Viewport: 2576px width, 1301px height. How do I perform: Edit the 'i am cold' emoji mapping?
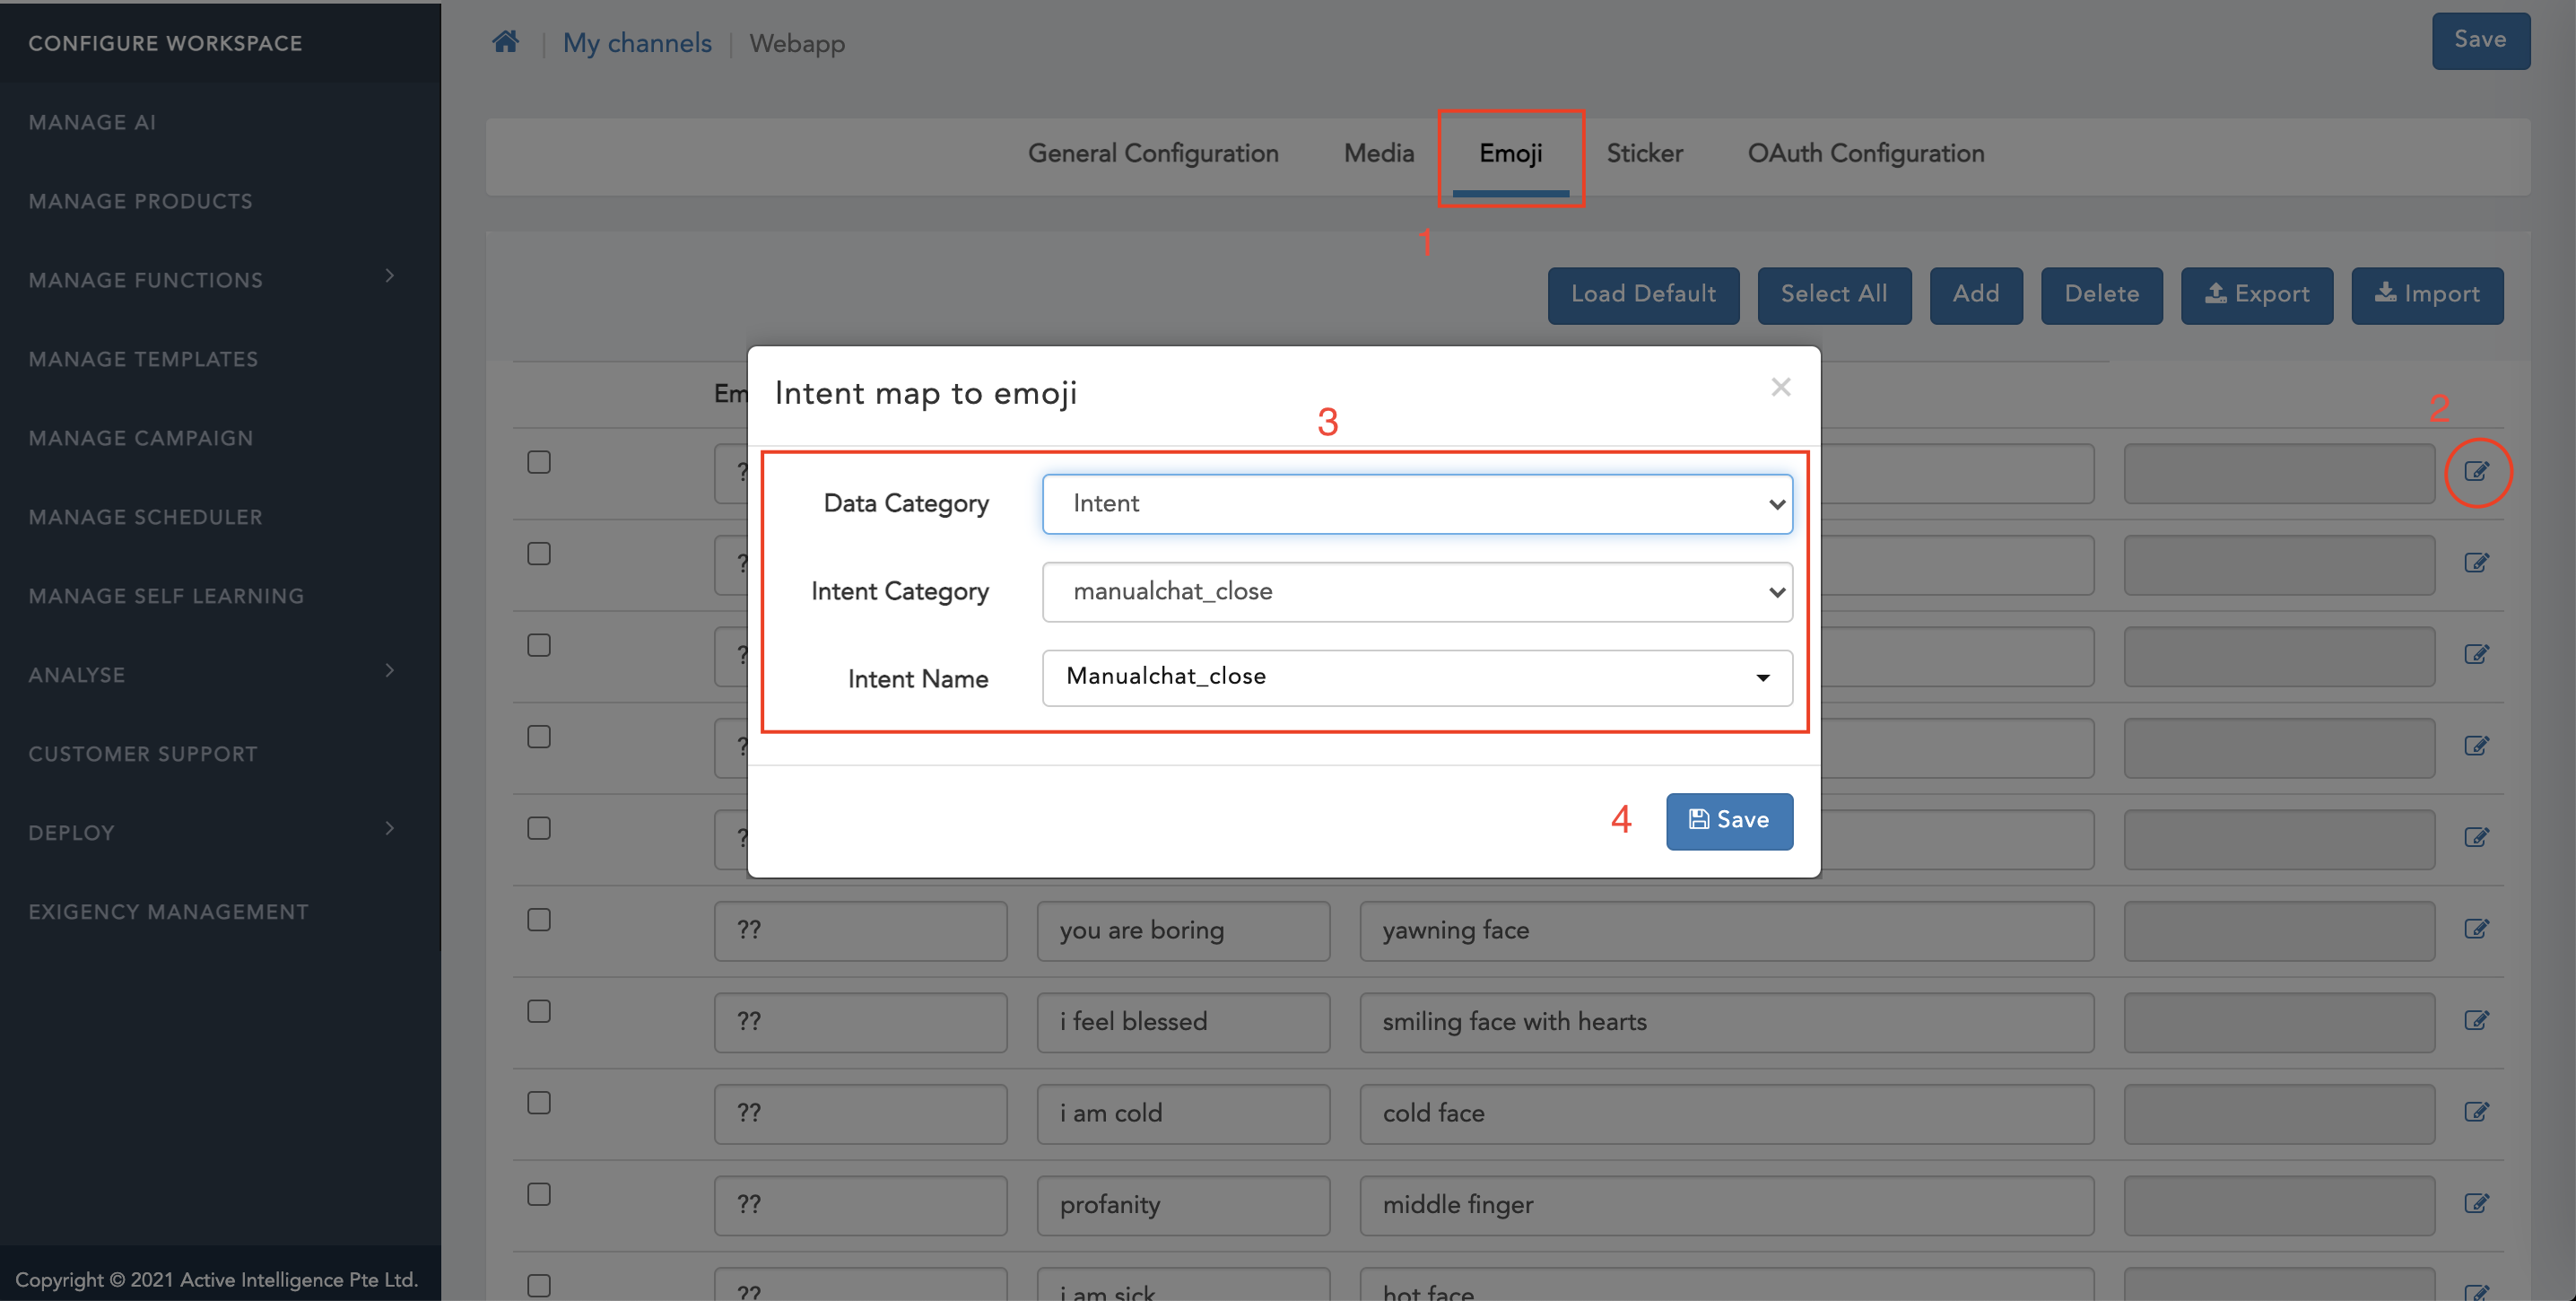click(x=2476, y=1112)
